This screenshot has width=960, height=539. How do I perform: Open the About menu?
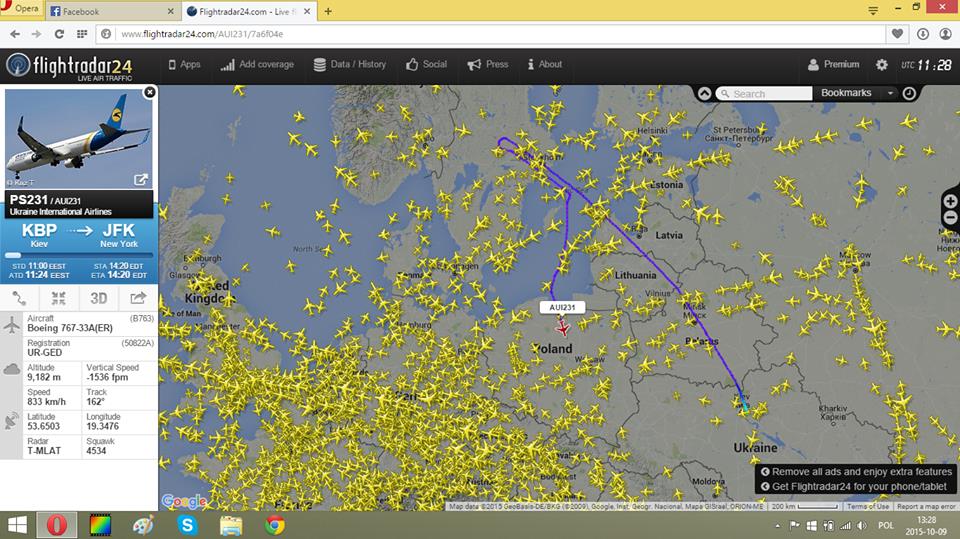545,64
